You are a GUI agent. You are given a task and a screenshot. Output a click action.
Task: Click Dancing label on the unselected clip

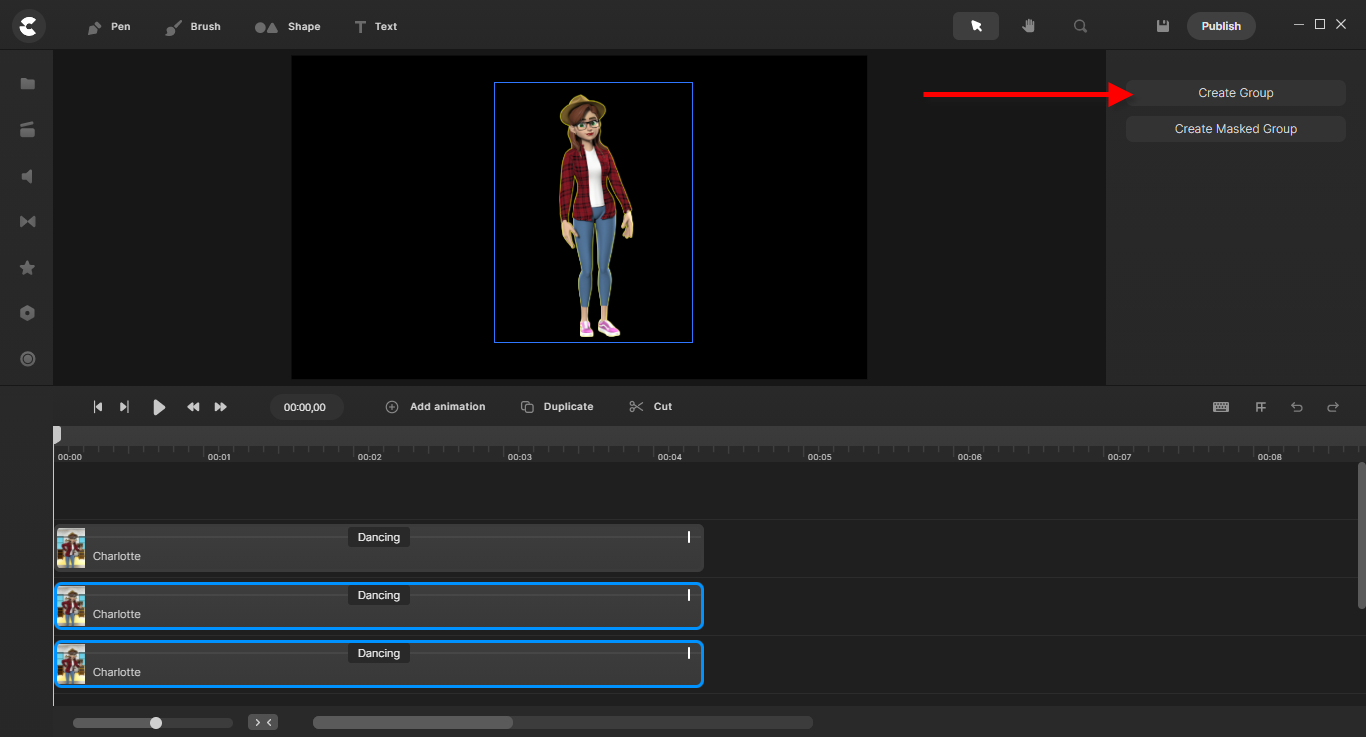379,537
